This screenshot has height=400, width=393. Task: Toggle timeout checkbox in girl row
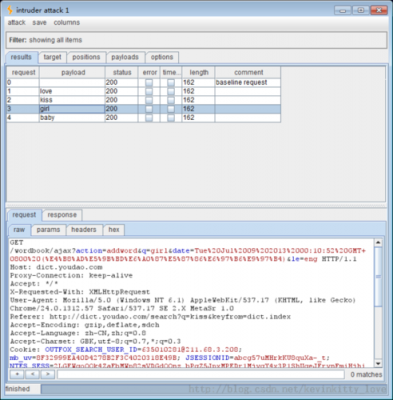click(x=171, y=109)
